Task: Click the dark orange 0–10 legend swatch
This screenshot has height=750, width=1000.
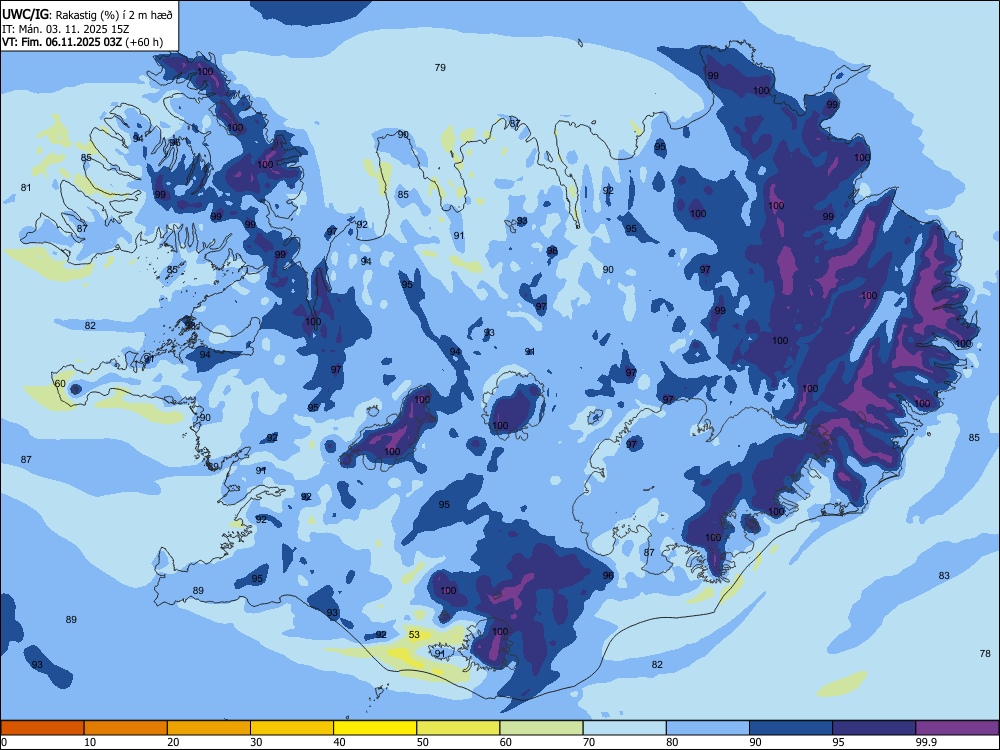Action: pyautogui.click(x=42, y=728)
